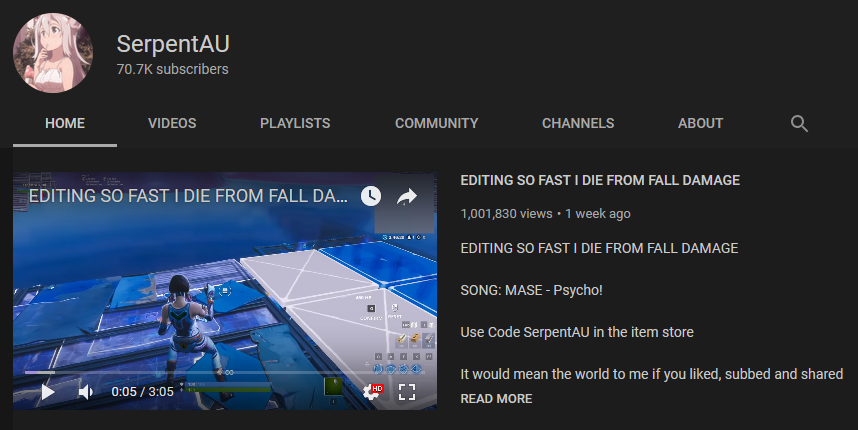Click the SerpentAU channel name
858x430 pixels.
point(173,44)
